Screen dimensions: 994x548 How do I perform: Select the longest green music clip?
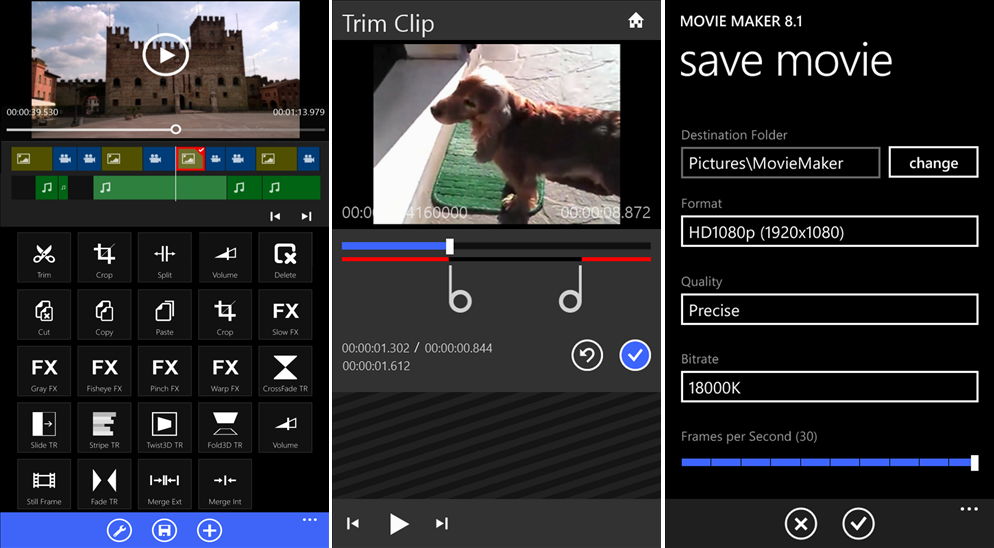pos(160,188)
